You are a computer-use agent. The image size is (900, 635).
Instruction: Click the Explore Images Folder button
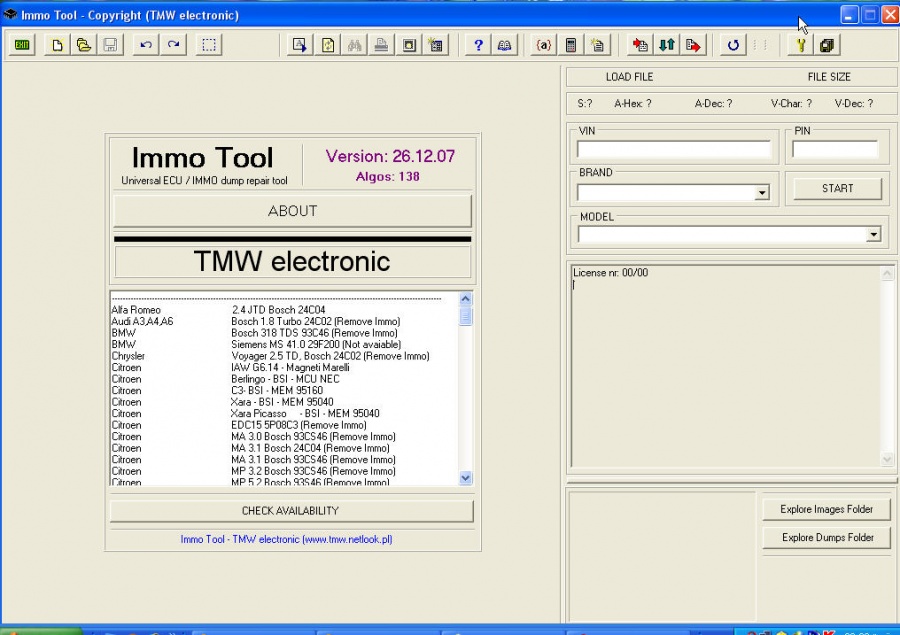pyautogui.click(x=827, y=509)
